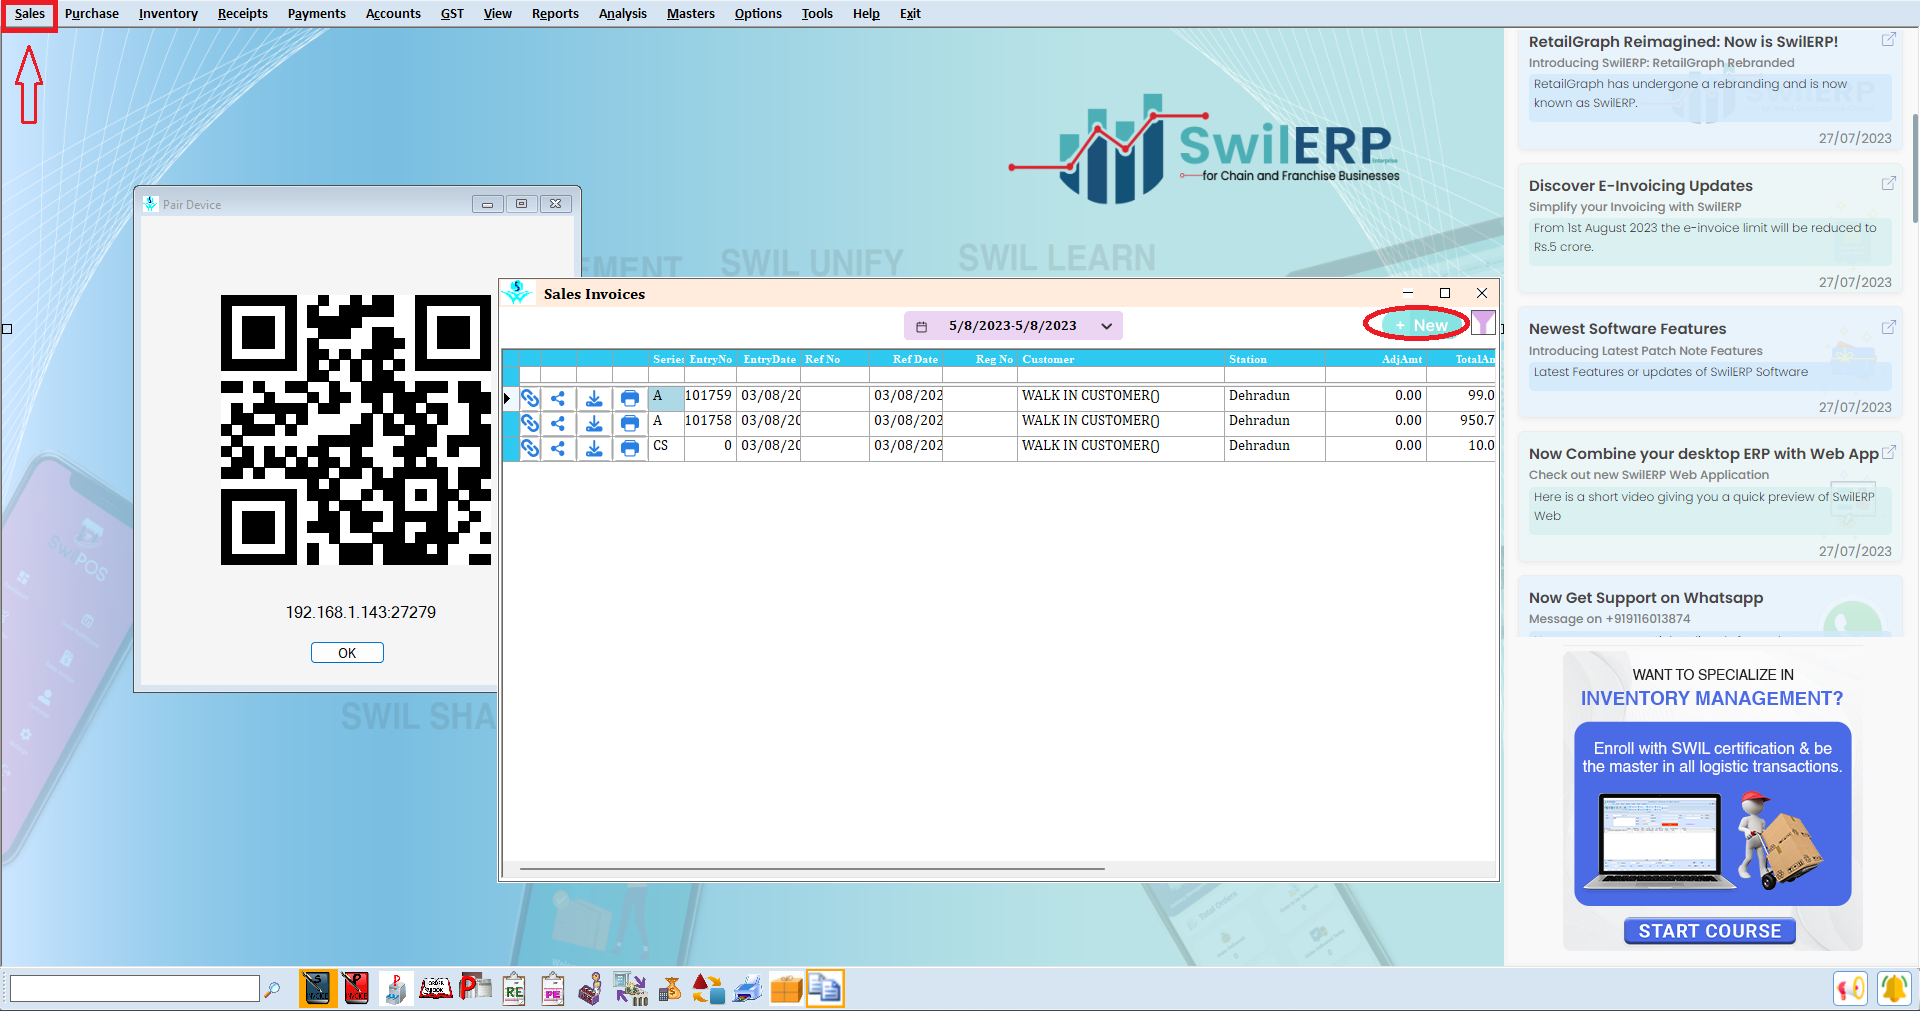Click the copy documents icon in bottom toolbar
The width and height of the screenshot is (1920, 1011).
(x=825, y=988)
